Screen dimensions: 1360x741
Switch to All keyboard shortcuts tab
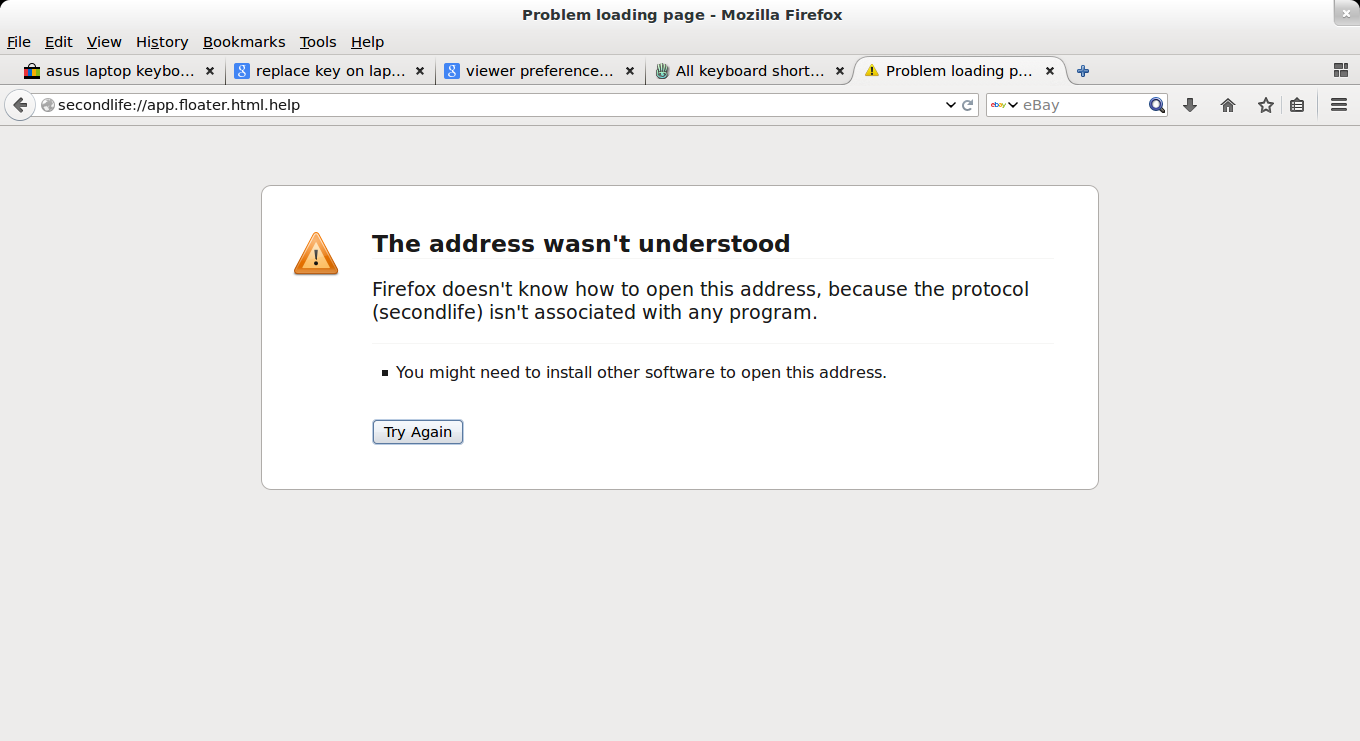[750, 71]
